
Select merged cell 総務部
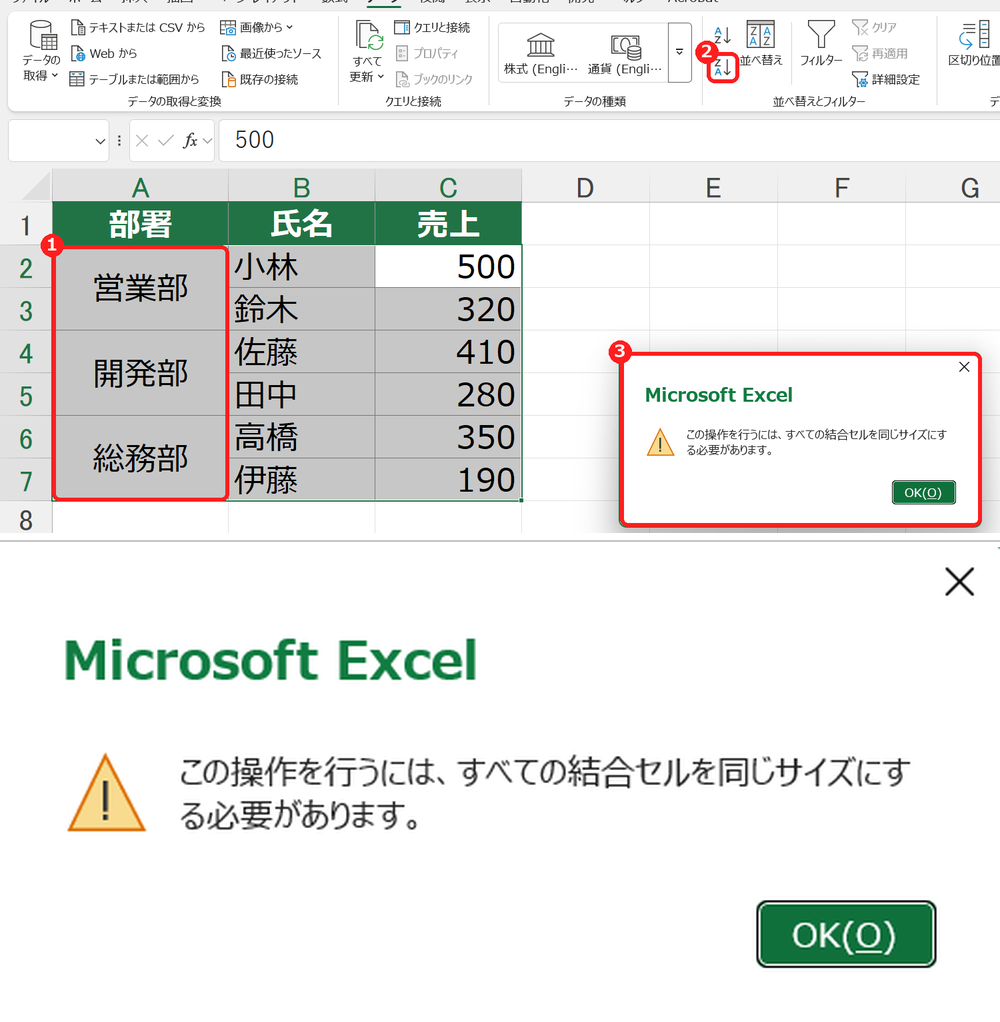click(140, 458)
